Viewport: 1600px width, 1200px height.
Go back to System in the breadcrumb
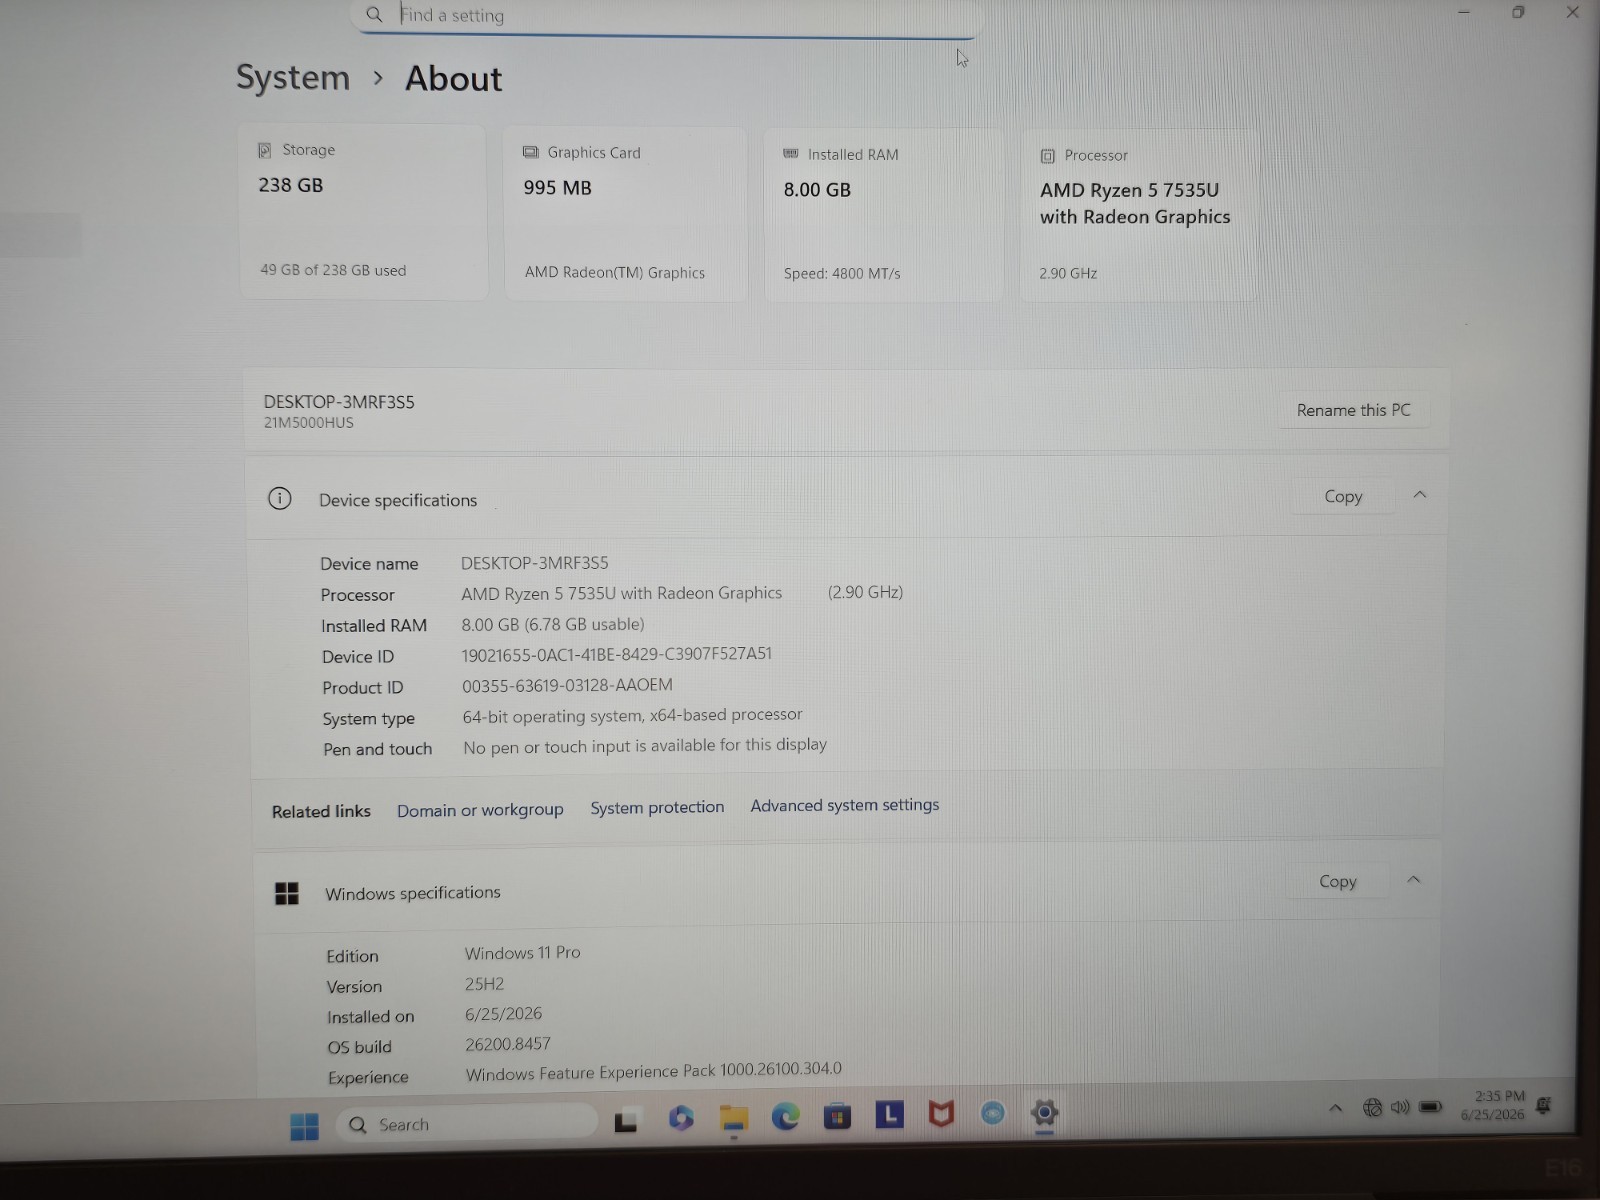point(293,77)
